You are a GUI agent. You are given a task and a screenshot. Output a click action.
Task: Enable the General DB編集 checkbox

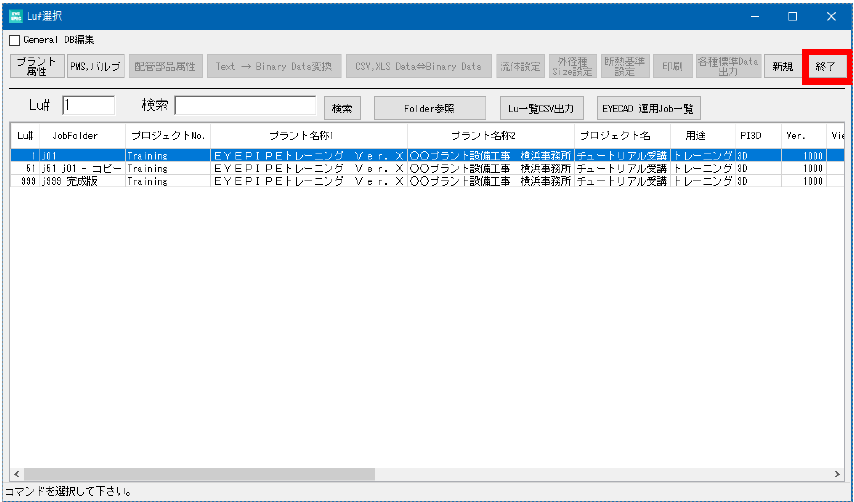click(15, 40)
